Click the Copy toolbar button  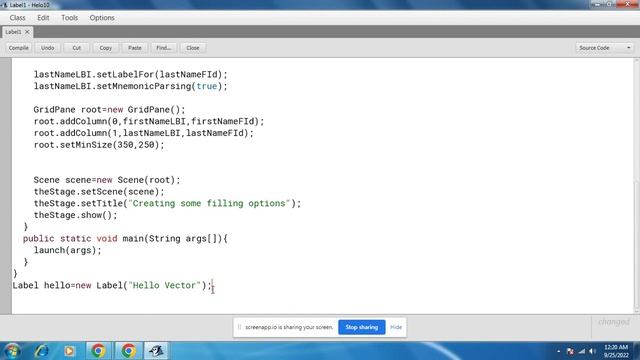click(x=106, y=48)
